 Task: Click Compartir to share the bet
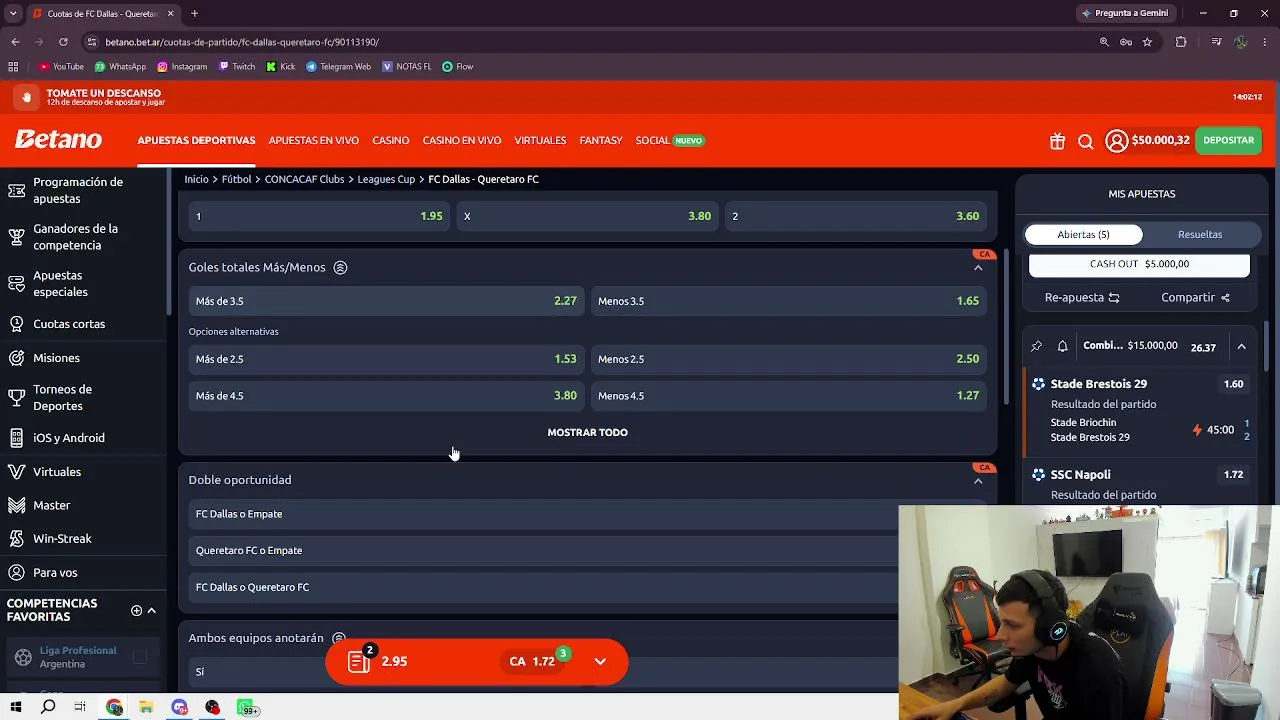pyautogui.click(x=1195, y=298)
